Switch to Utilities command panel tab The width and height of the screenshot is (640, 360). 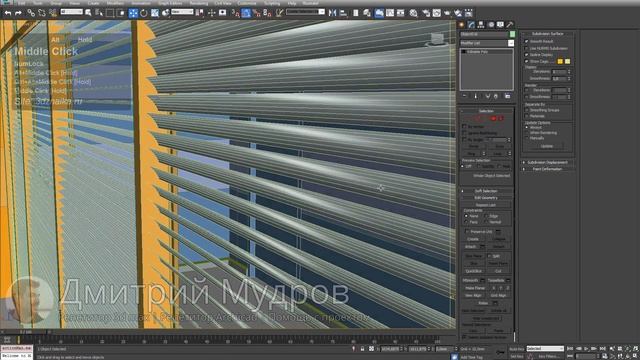(x=510, y=24)
